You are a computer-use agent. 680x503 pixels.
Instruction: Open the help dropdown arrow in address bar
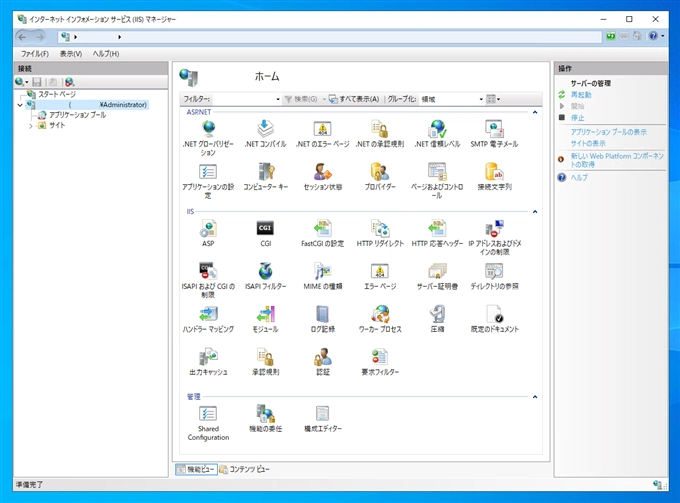pyautogui.click(x=663, y=36)
